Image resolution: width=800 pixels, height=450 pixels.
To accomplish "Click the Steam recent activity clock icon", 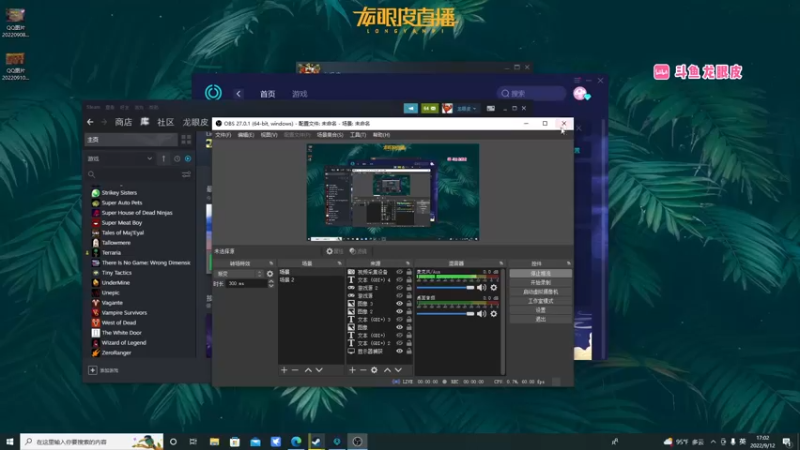I will (x=177, y=159).
